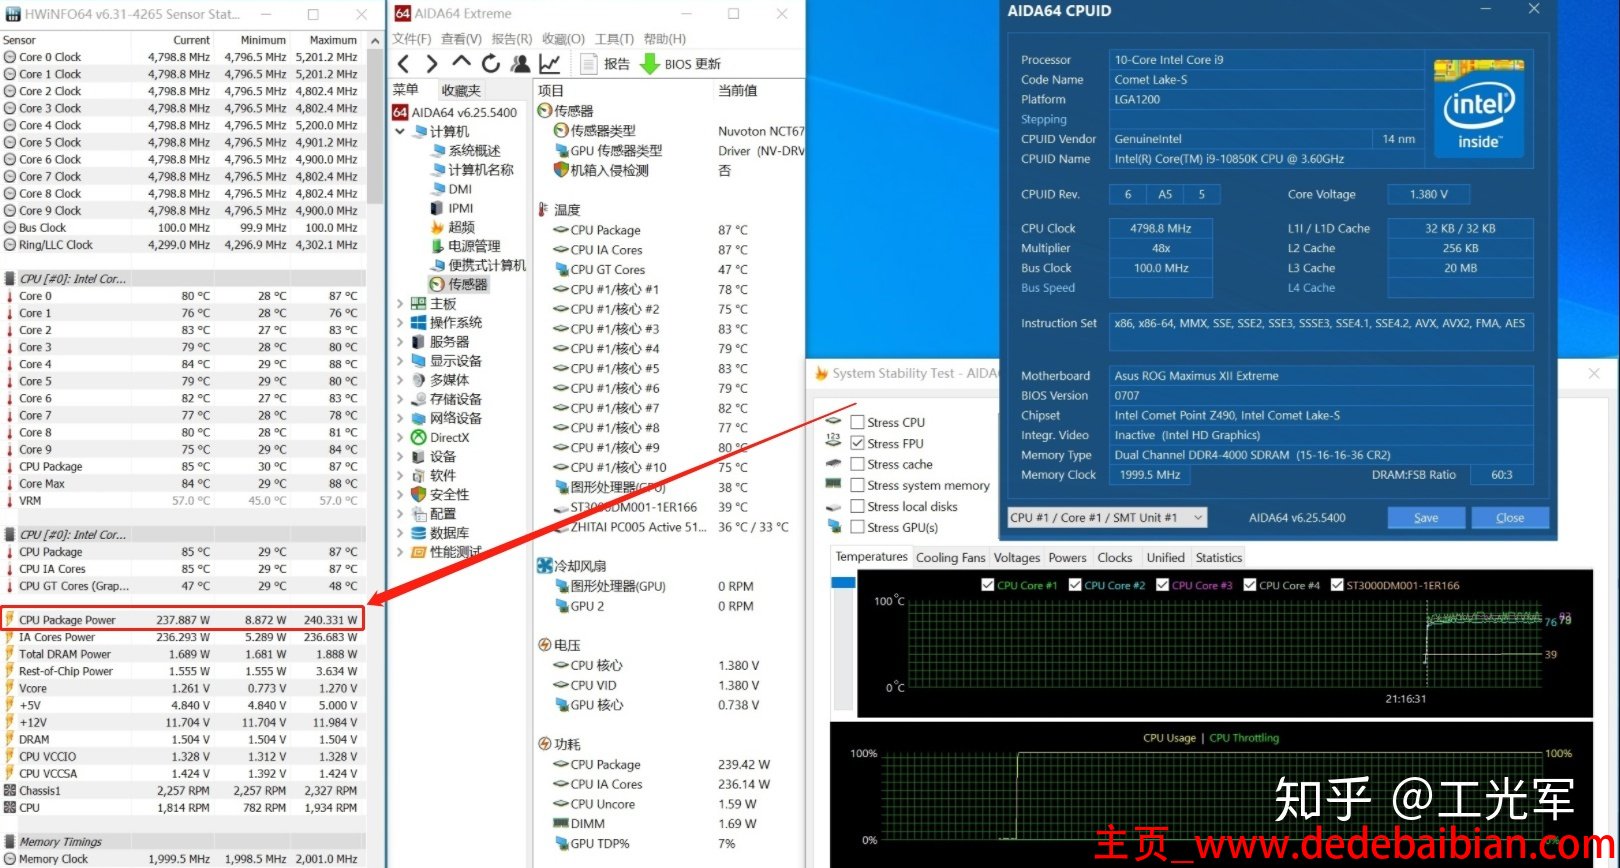Click the CPU Package Power lightning icon
This screenshot has width=1620, height=868.
[9, 620]
